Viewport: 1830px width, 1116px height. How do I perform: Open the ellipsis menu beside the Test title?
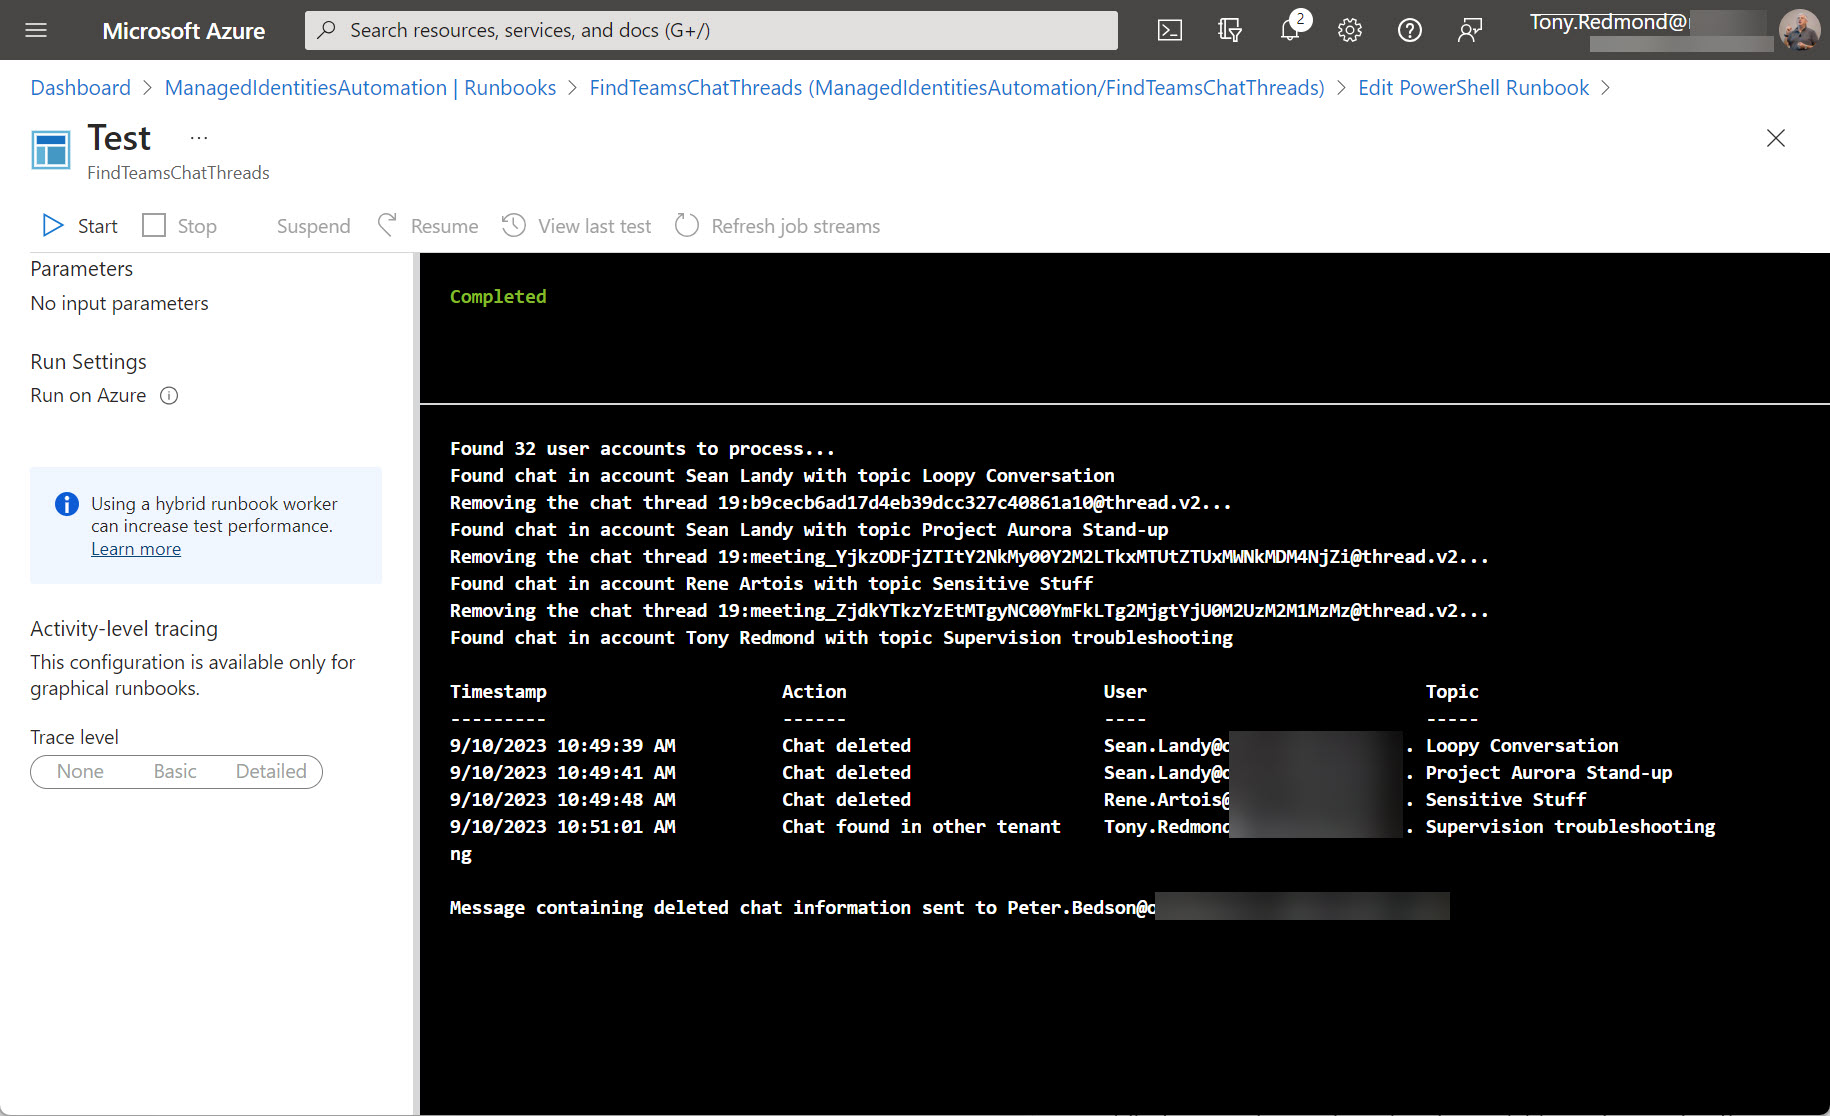pos(198,137)
